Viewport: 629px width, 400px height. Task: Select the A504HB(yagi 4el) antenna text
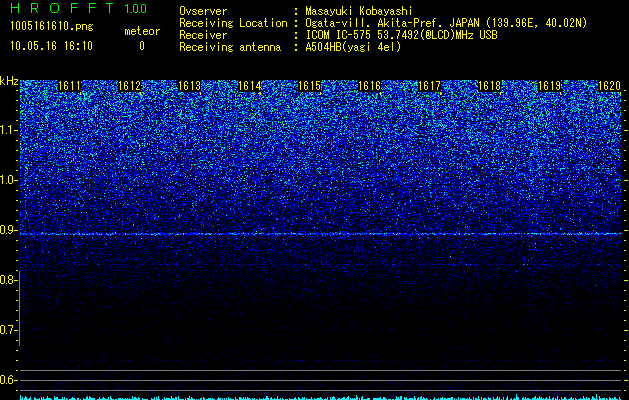(353, 47)
